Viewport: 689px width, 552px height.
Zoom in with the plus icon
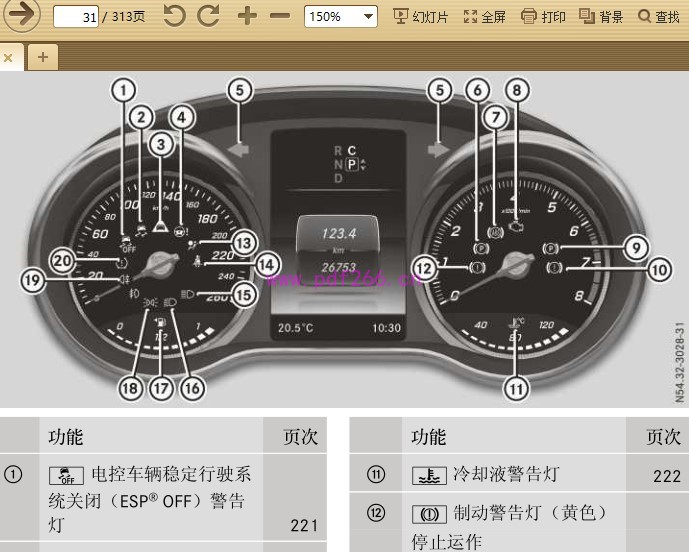pyautogui.click(x=246, y=17)
